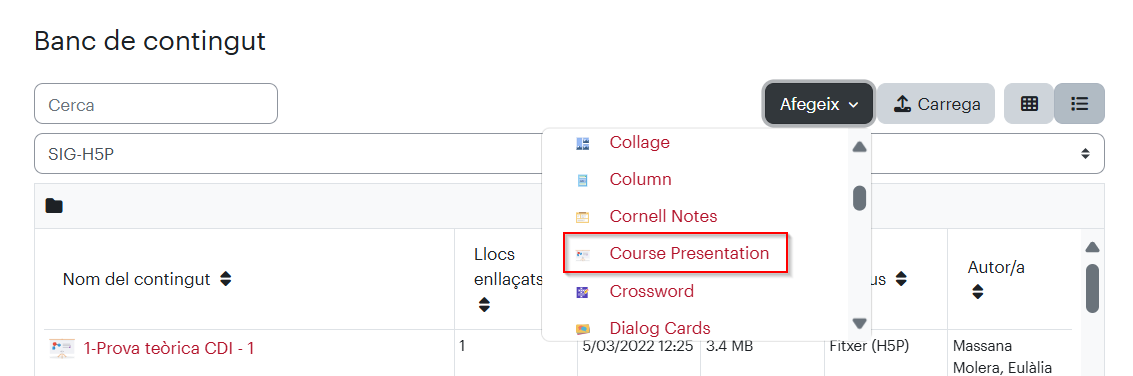Click the Course Presentation icon

pyautogui.click(x=582, y=254)
